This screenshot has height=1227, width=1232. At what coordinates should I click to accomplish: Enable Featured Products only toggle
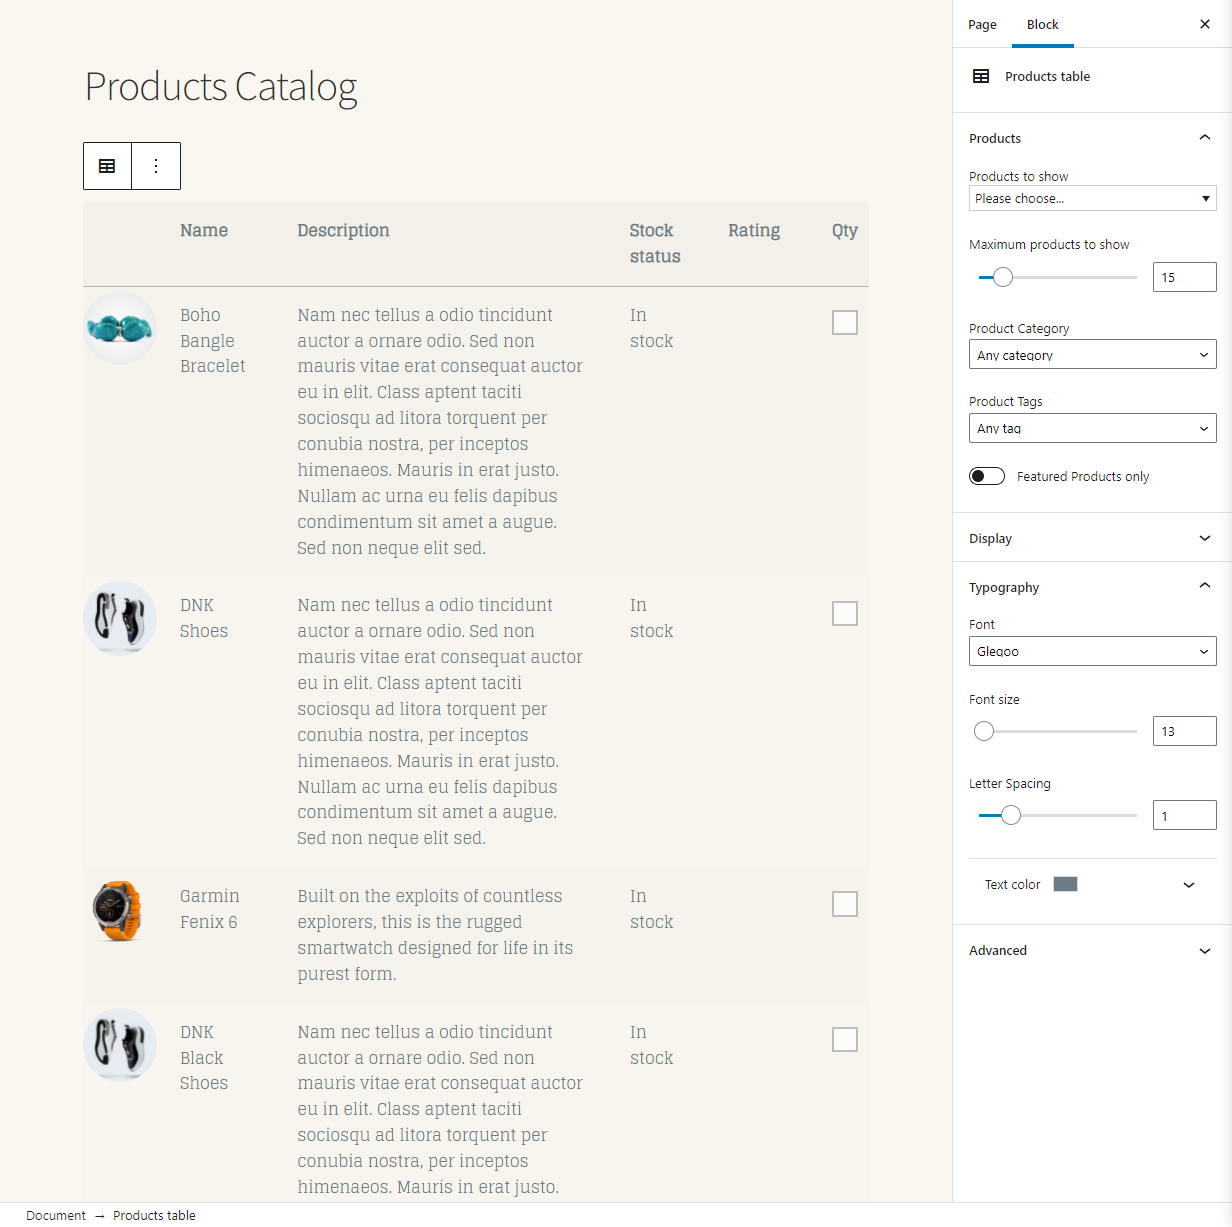click(987, 476)
